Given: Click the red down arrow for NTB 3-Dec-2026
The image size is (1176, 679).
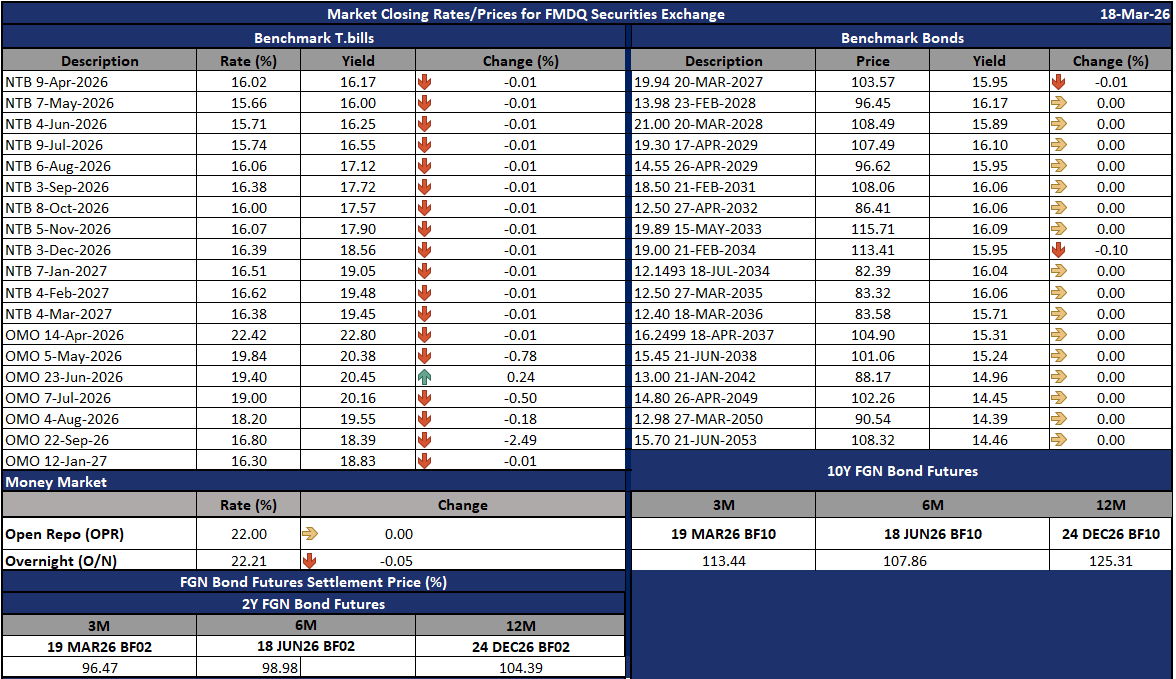Looking at the screenshot, I should coord(424,250).
